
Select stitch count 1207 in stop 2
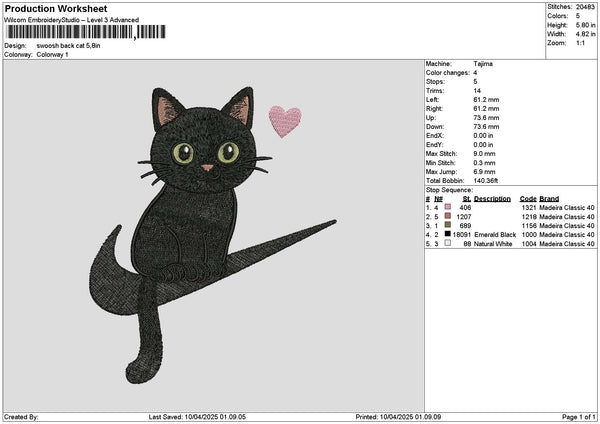pos(464,217)
